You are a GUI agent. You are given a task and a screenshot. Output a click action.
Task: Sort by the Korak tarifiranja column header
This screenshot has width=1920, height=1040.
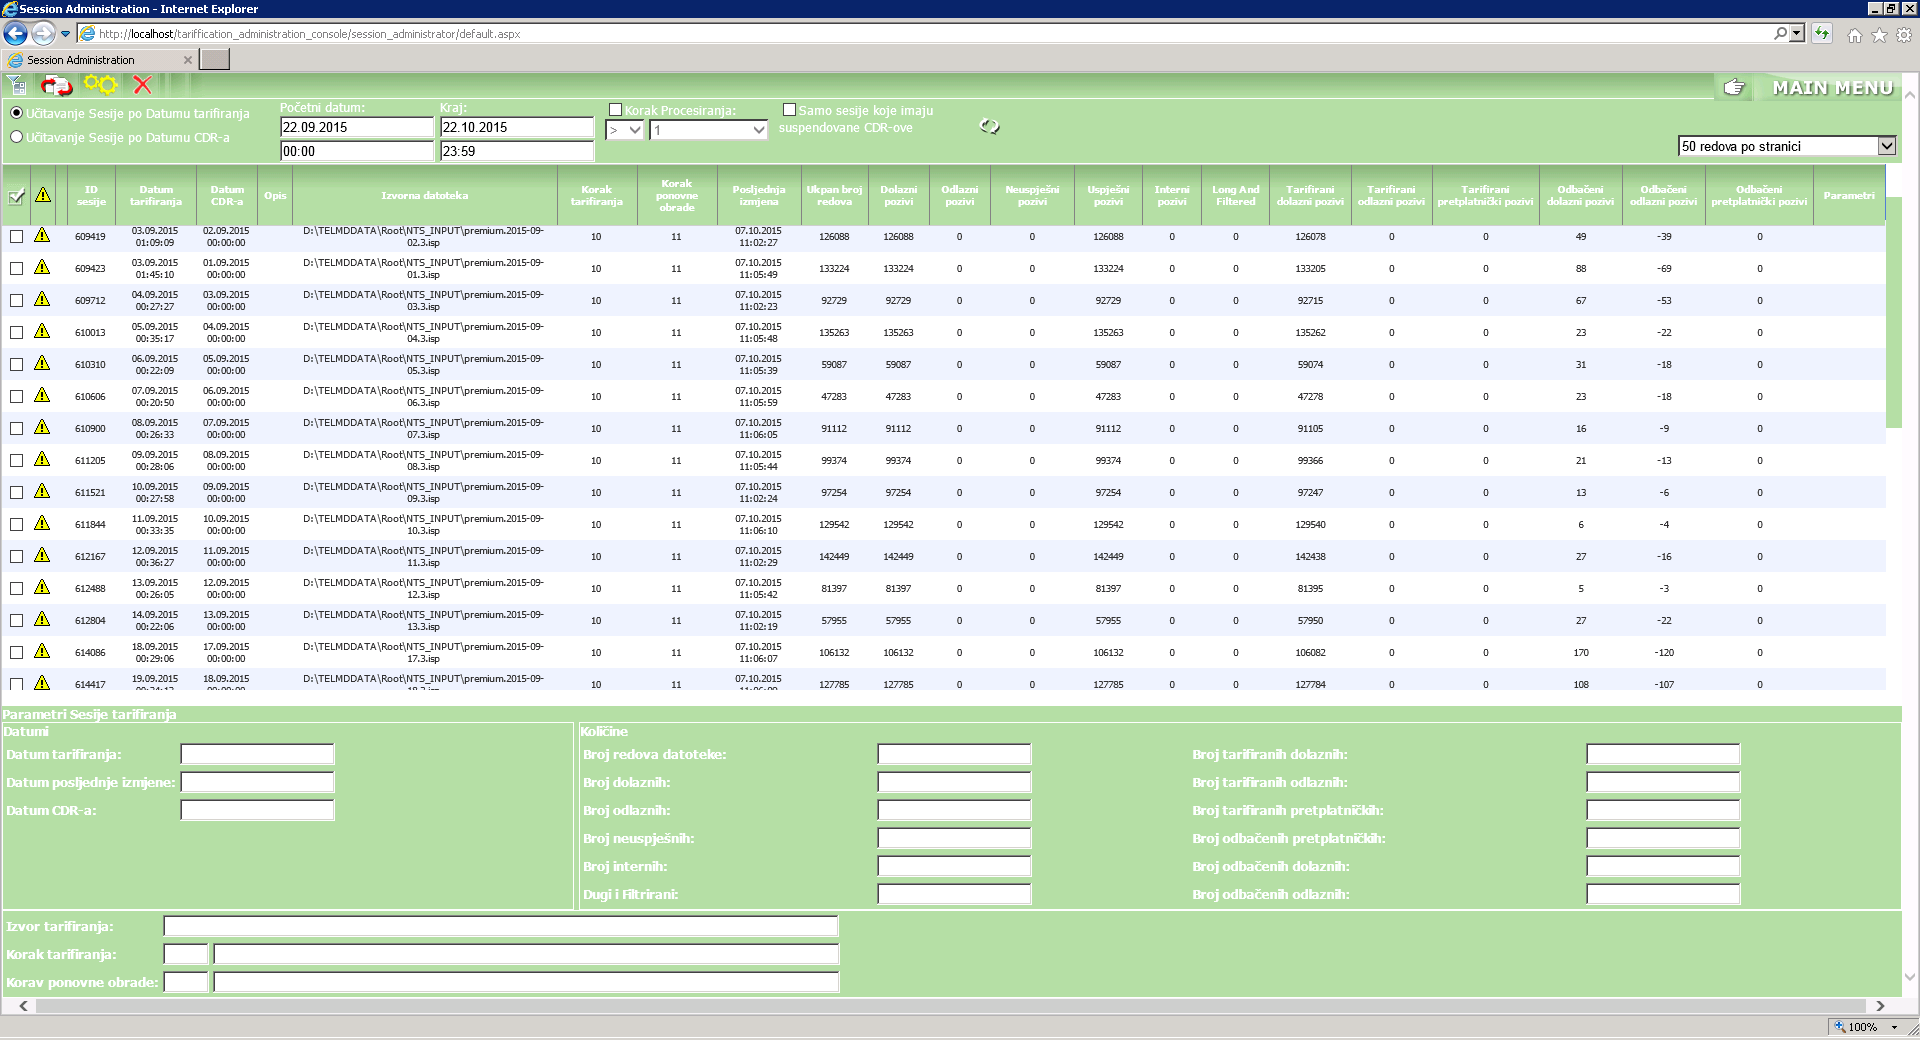coord(596,196)
